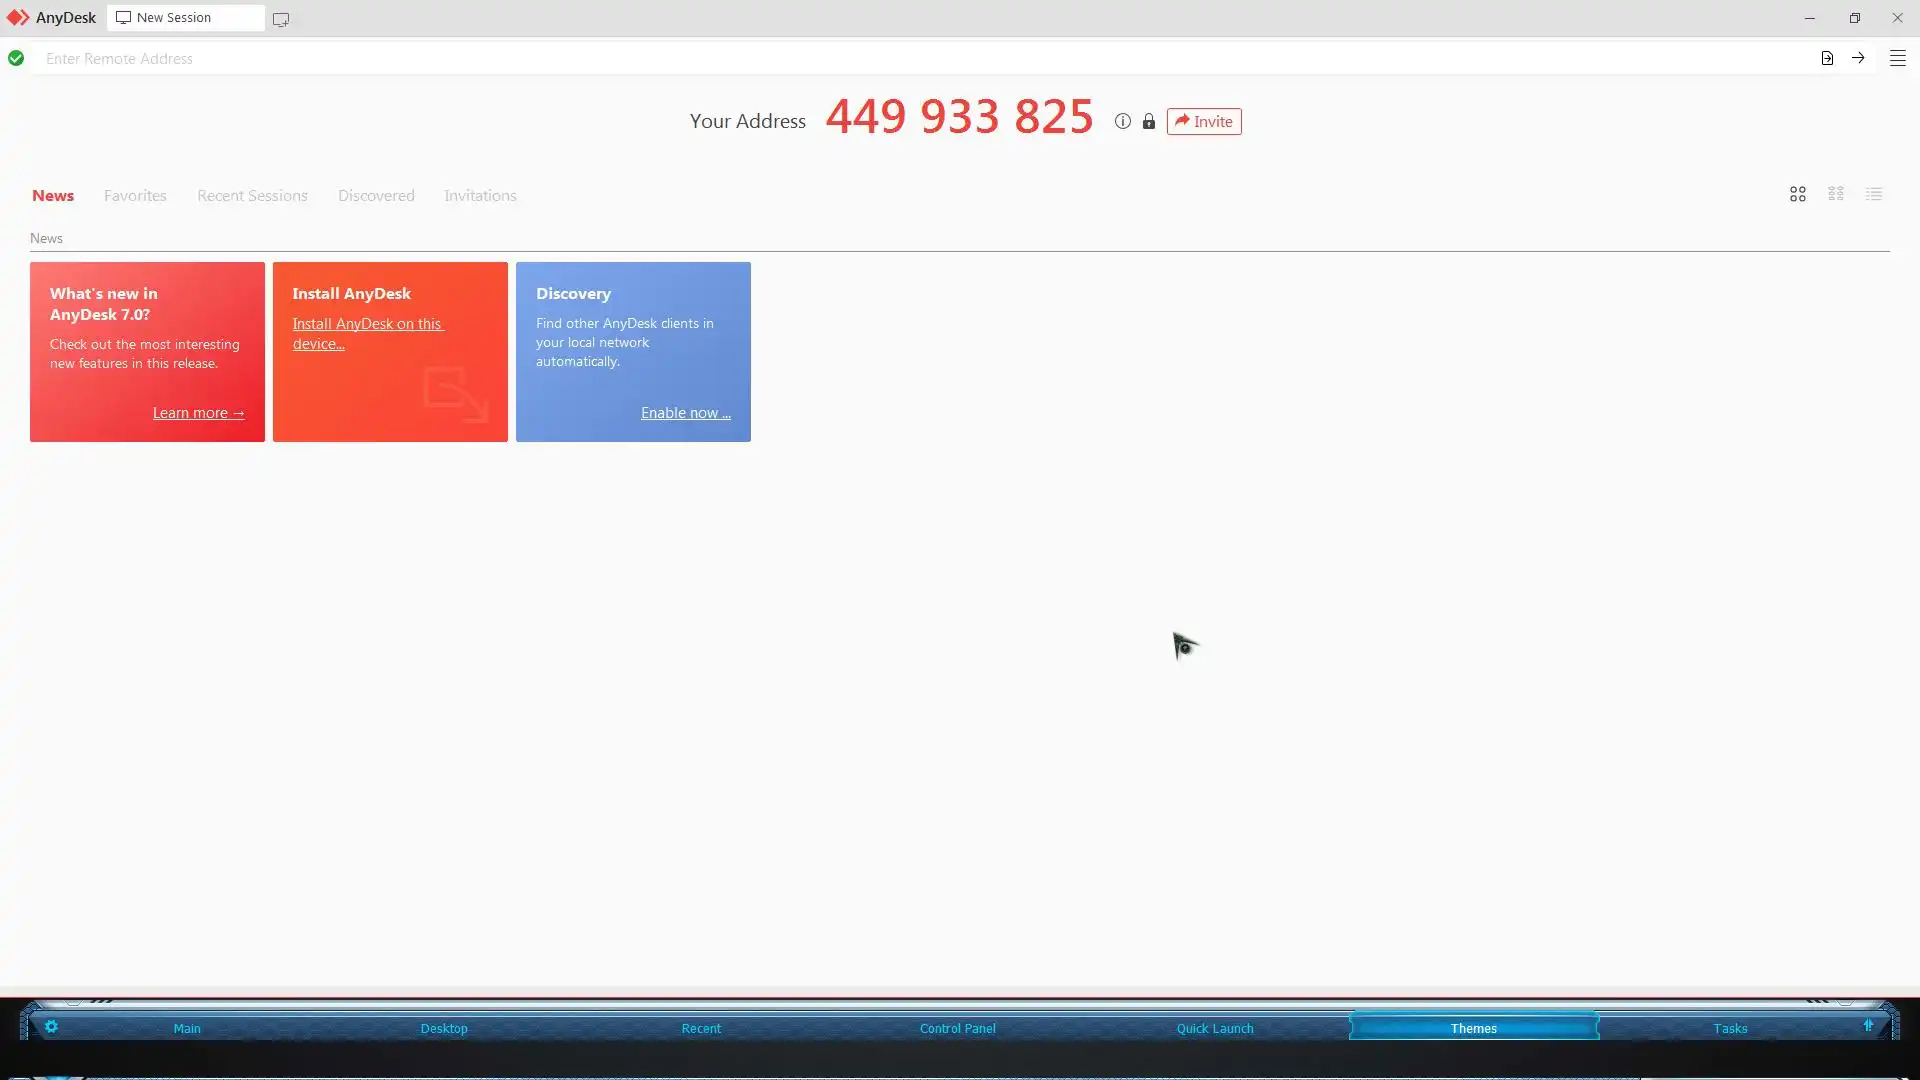Click the AnyDesk logo in title bar
The image size is (1920, 1080).
pos(18,18)
